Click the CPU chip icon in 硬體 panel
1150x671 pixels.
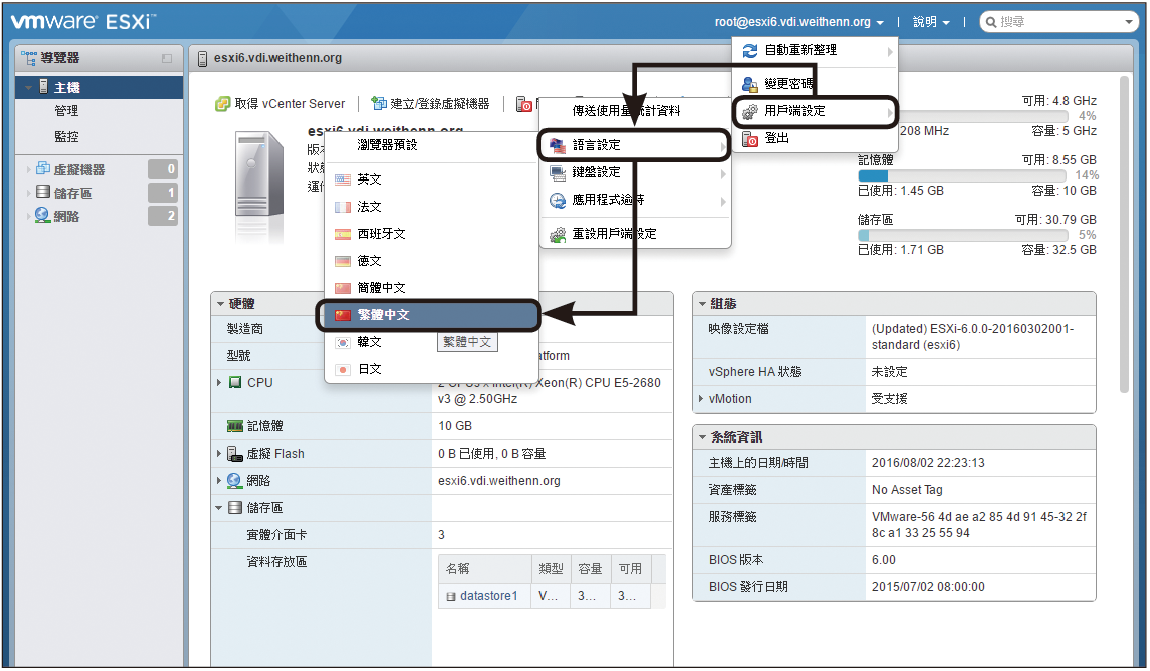click(x=235, y=383)
